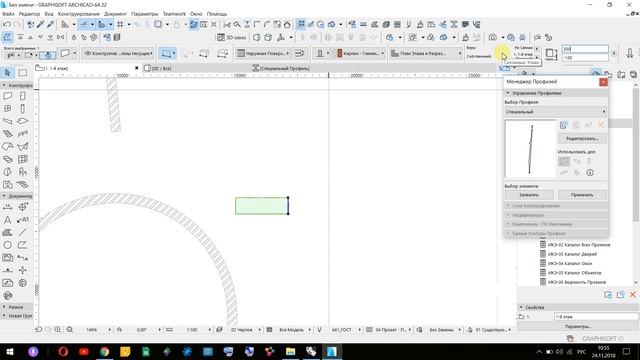Click the story name field in Properties
This screenshot has width=640, height=360.
click(596, 317)
